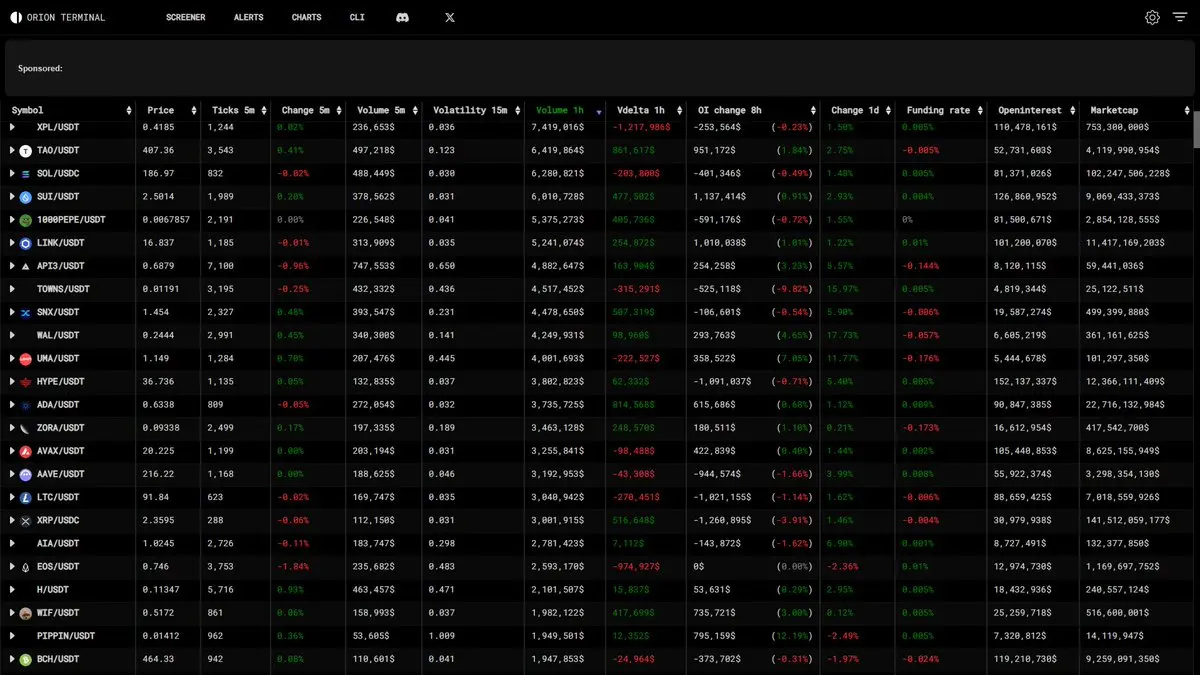This screenshot has height=675, width=1200.
Task: Expand the TAO/USDT row arrow
Action: pos(12,150)
